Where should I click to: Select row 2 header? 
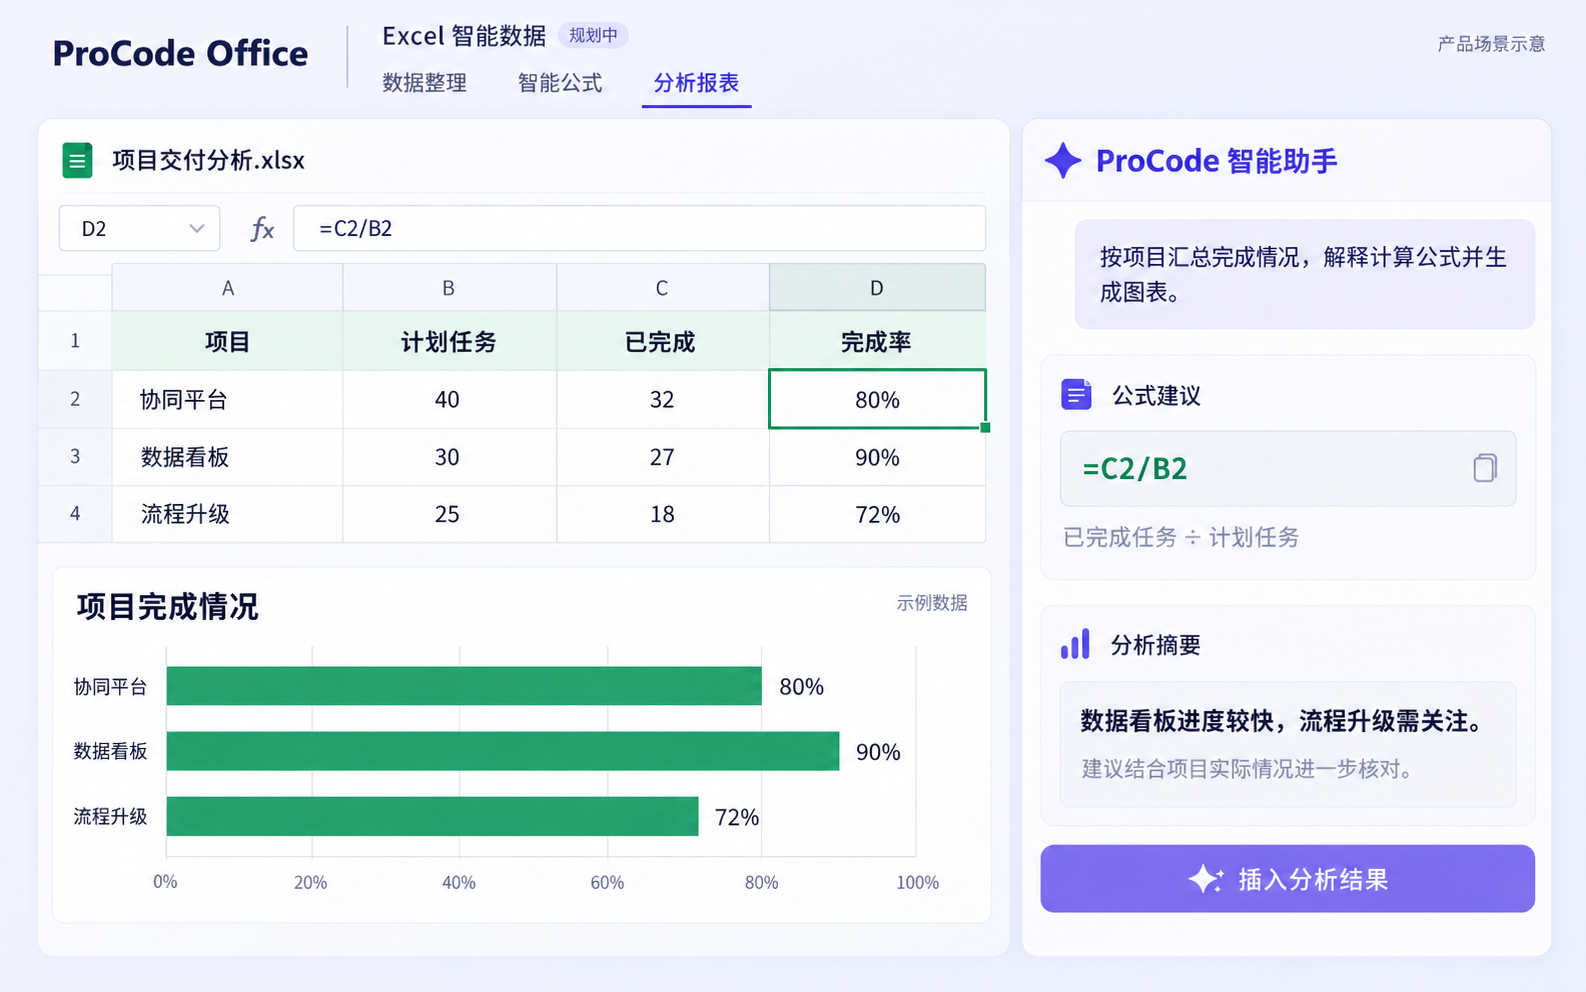click(75, 399)
